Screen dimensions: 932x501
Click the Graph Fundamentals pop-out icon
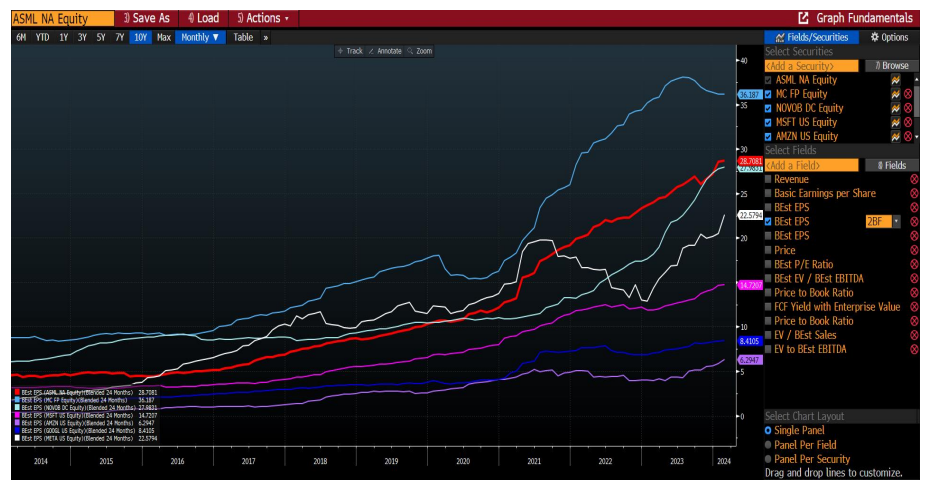pos(803,18)
